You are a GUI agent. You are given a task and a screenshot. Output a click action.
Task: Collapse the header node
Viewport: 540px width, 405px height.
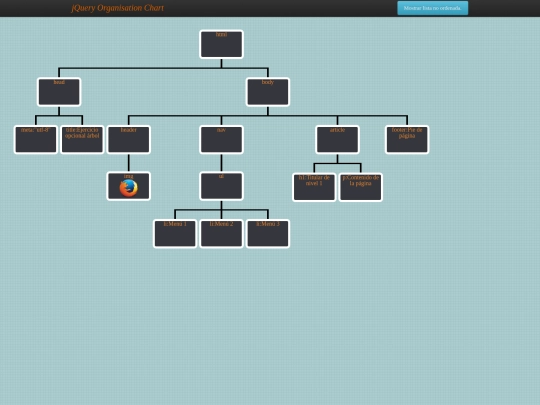click(x=129, y=139)
